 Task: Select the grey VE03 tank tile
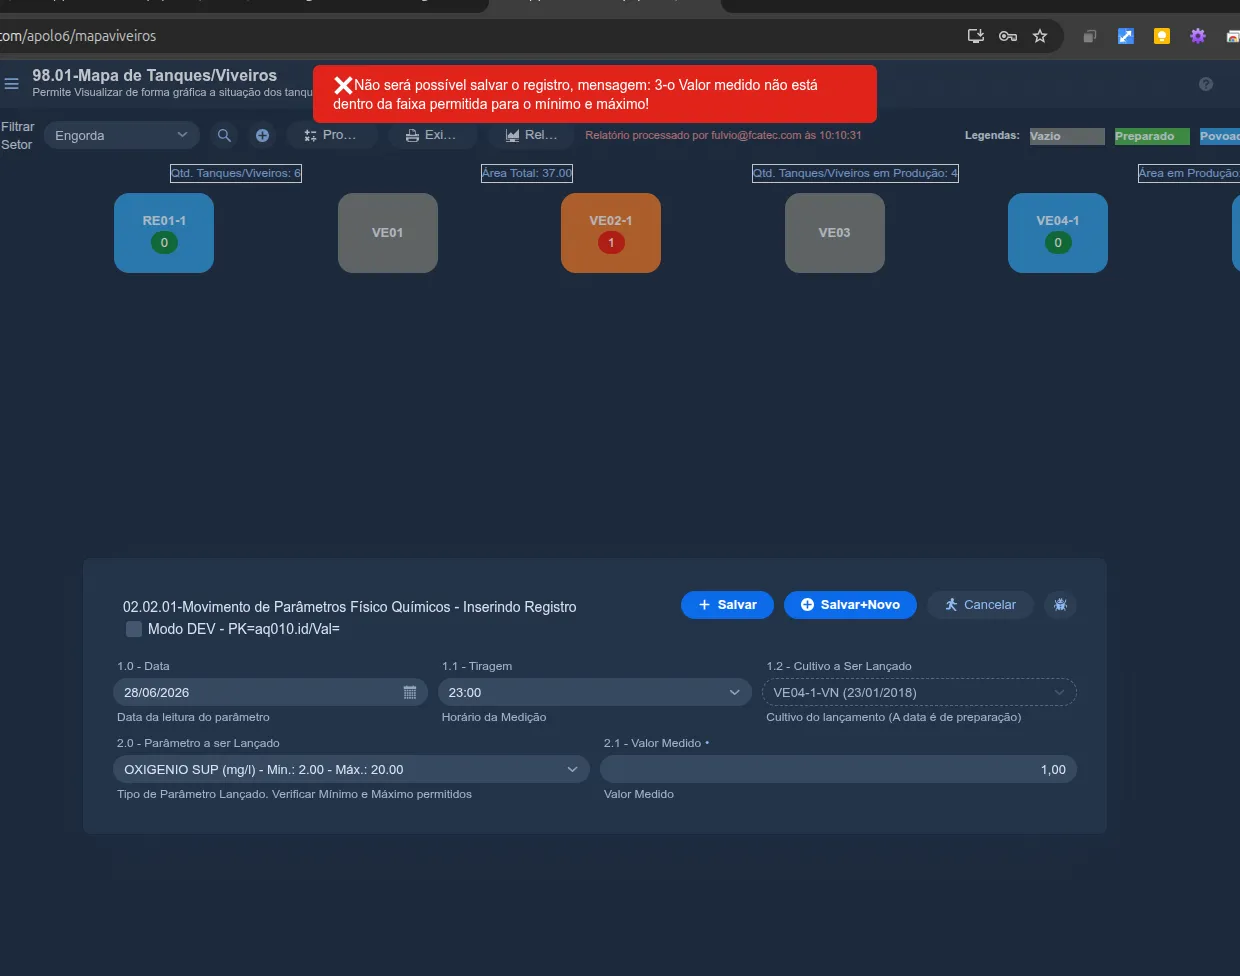point(835,233)
